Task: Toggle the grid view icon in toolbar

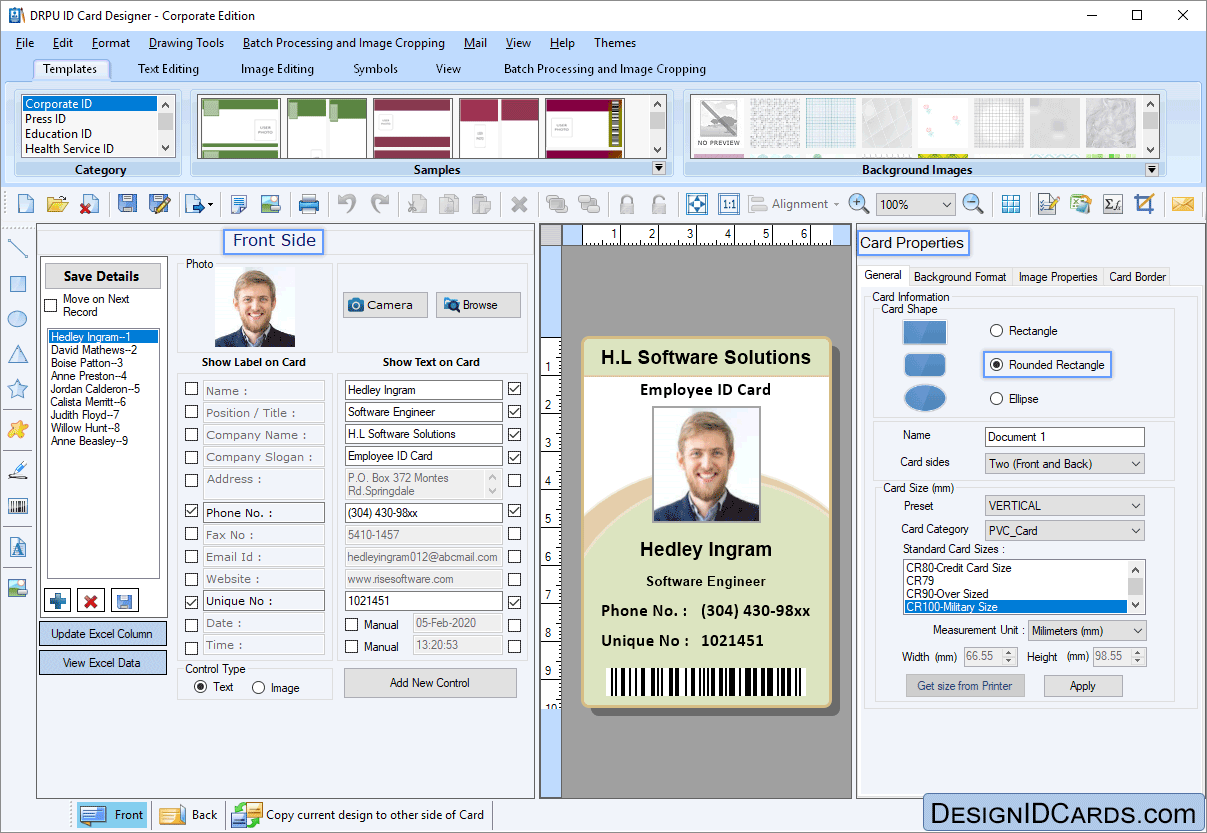Action: point(1011,204)
